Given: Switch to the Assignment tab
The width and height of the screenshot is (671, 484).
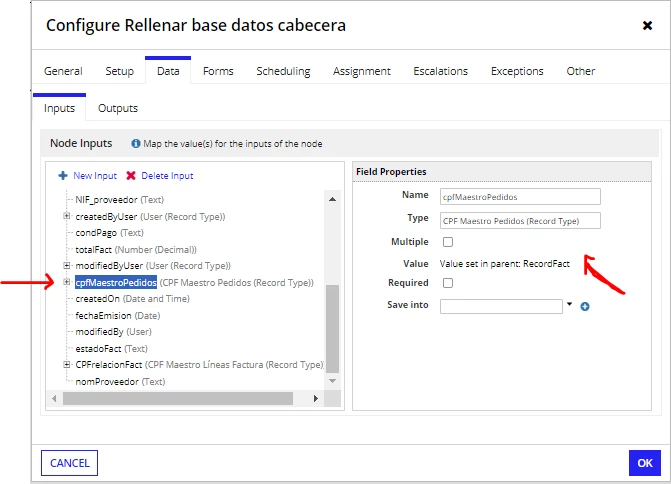Looking at the screenshot, I should 362,71.
